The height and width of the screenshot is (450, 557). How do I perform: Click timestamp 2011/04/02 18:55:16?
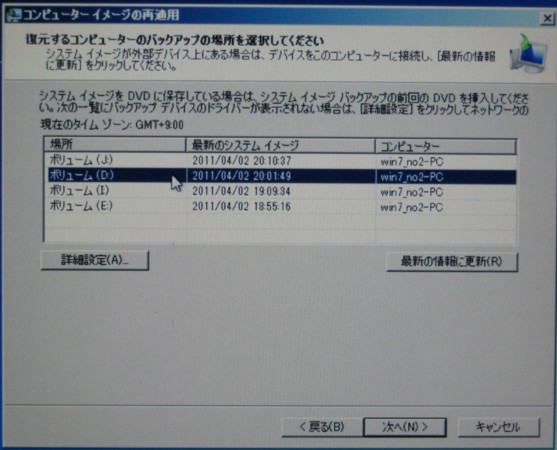point(241,206)
